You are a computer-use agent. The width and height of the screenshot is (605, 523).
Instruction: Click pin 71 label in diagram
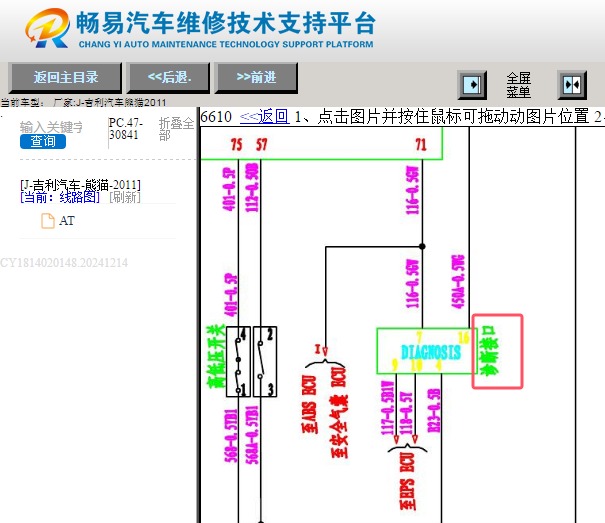pyautogui.click(x=421, y=145)
